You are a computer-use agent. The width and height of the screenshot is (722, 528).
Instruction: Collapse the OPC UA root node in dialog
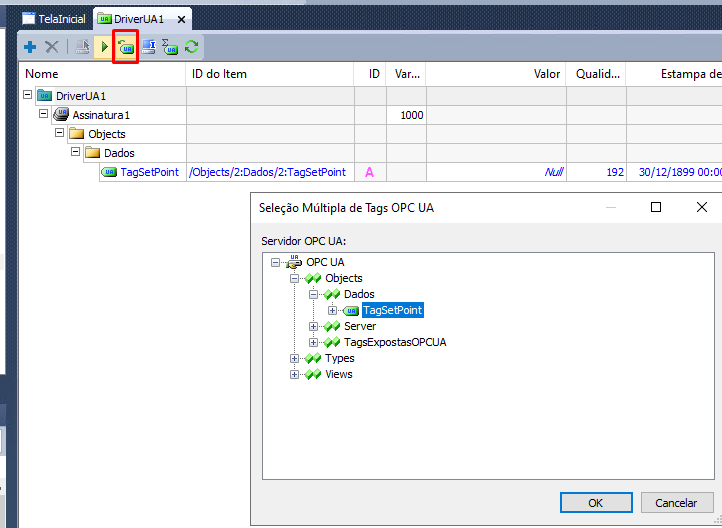[x=275, y=262]
